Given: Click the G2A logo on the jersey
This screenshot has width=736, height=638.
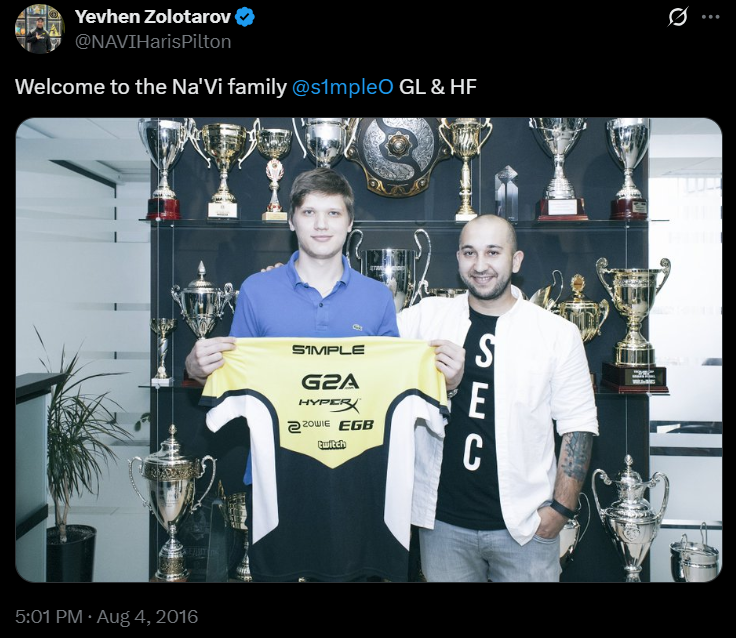Looking at the screenshot, I should coord(330,382).
